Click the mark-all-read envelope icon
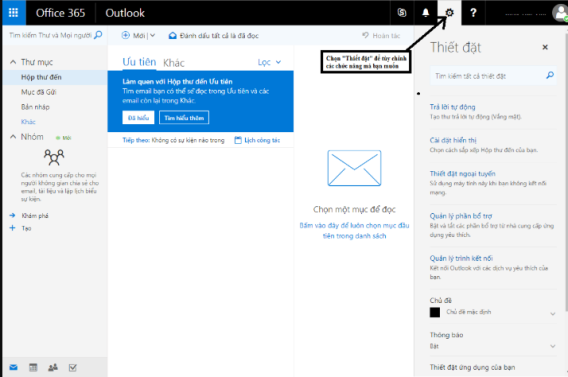This screenshot has height=377, width=568. [172, 35]
